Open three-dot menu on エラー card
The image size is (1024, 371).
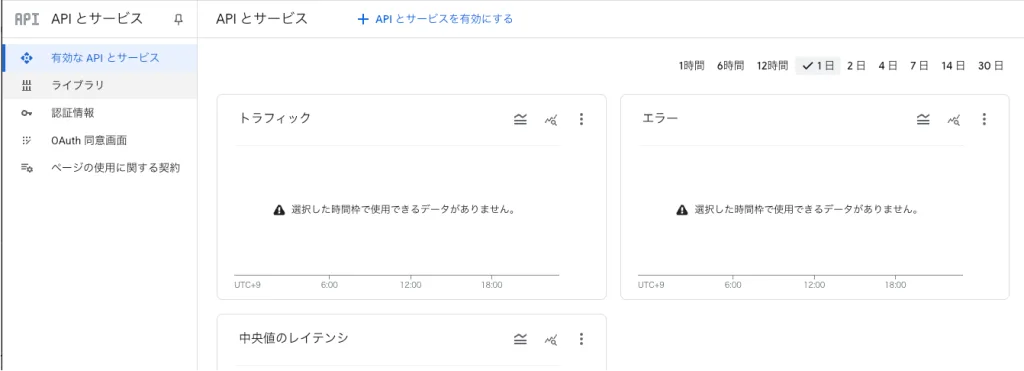coord(984,120)
